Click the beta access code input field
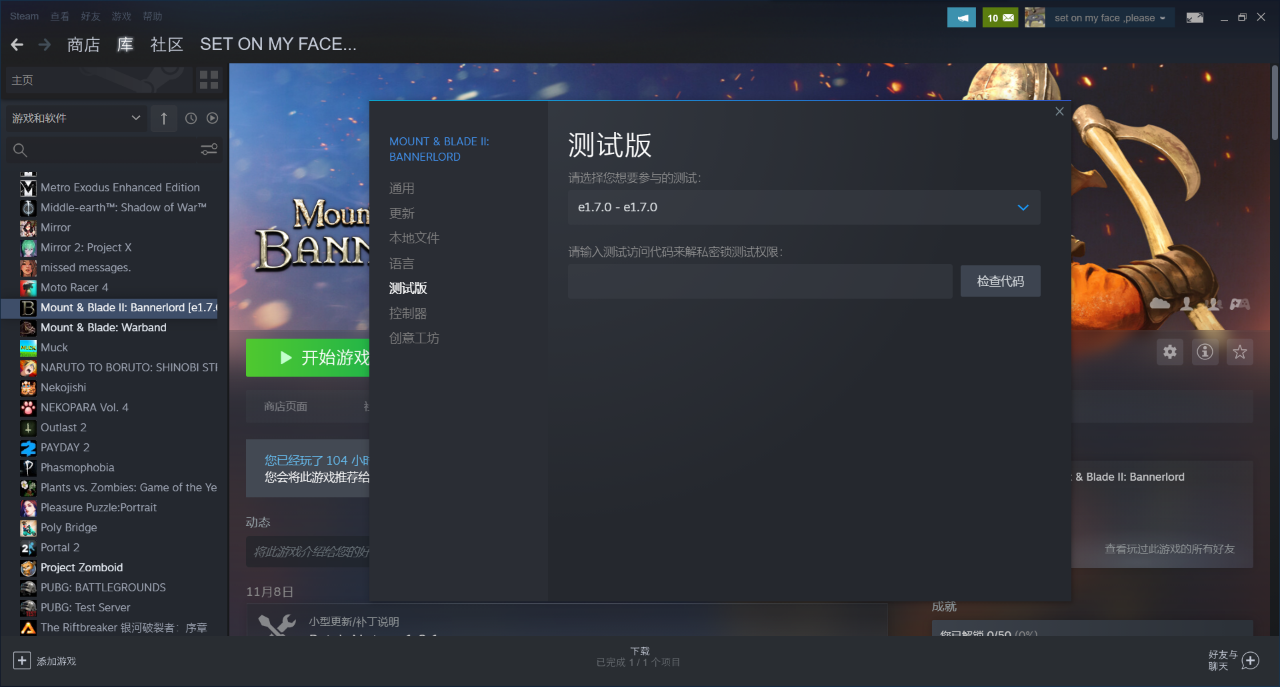1280x687 pixels. point(760,281)
